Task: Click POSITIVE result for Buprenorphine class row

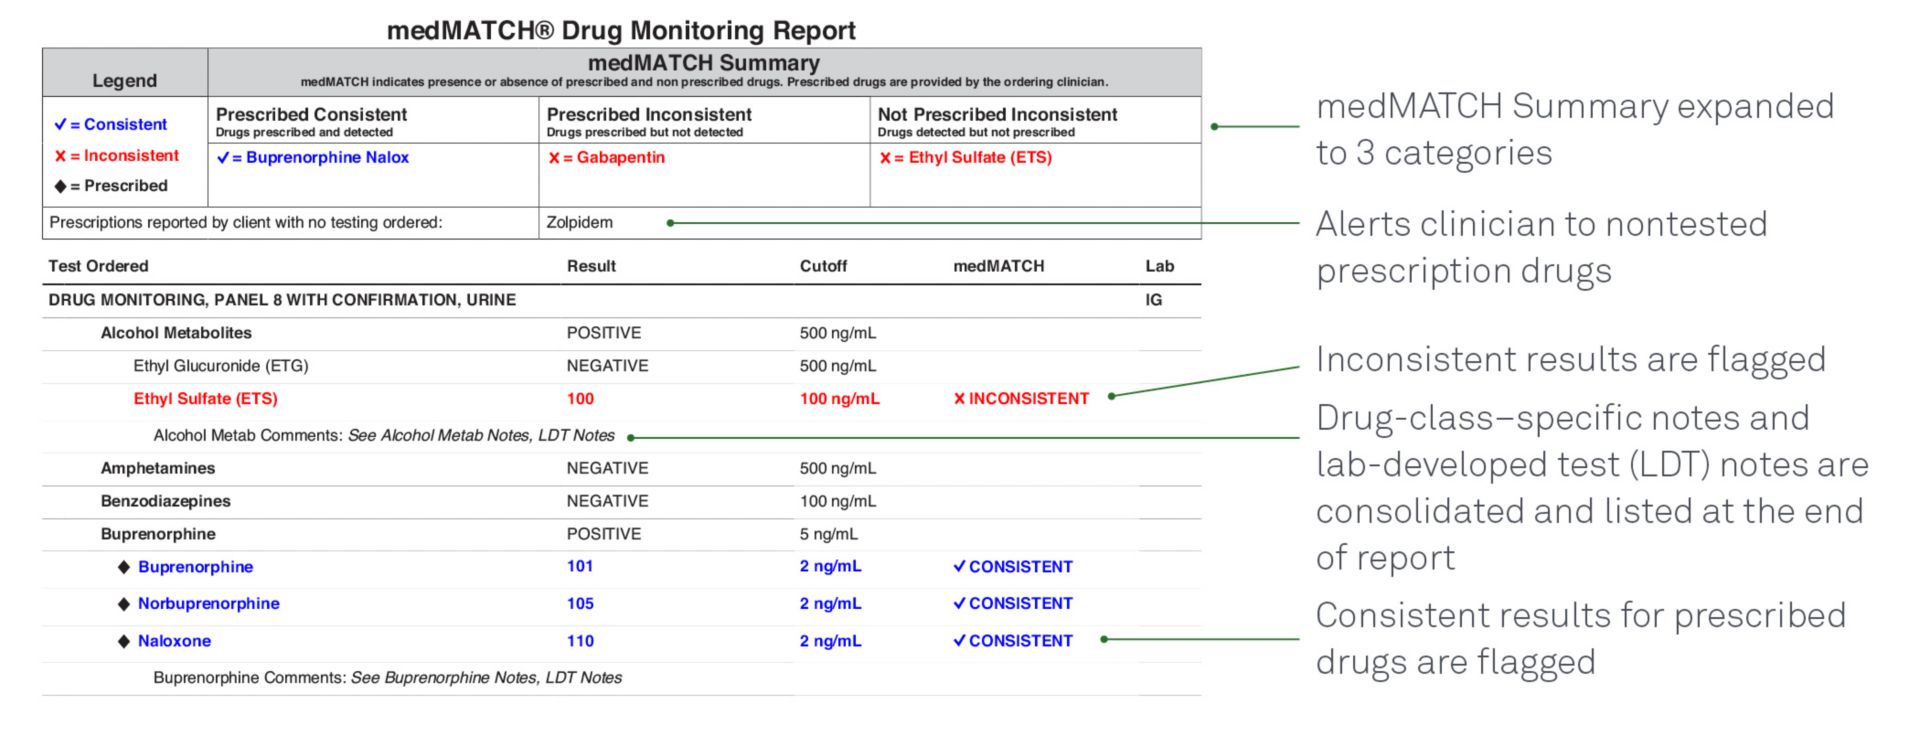Action: pos(604,533)
